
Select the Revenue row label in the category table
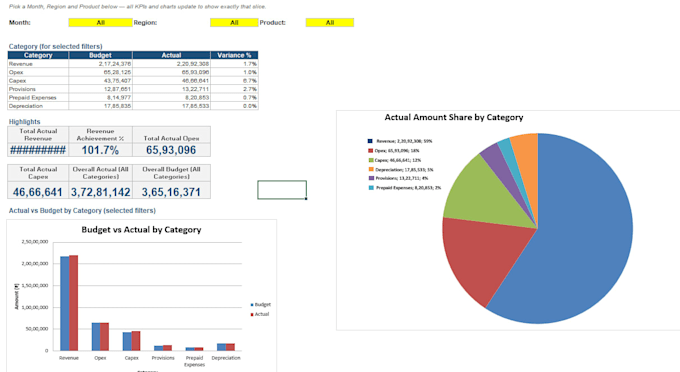tap(38, 64)
